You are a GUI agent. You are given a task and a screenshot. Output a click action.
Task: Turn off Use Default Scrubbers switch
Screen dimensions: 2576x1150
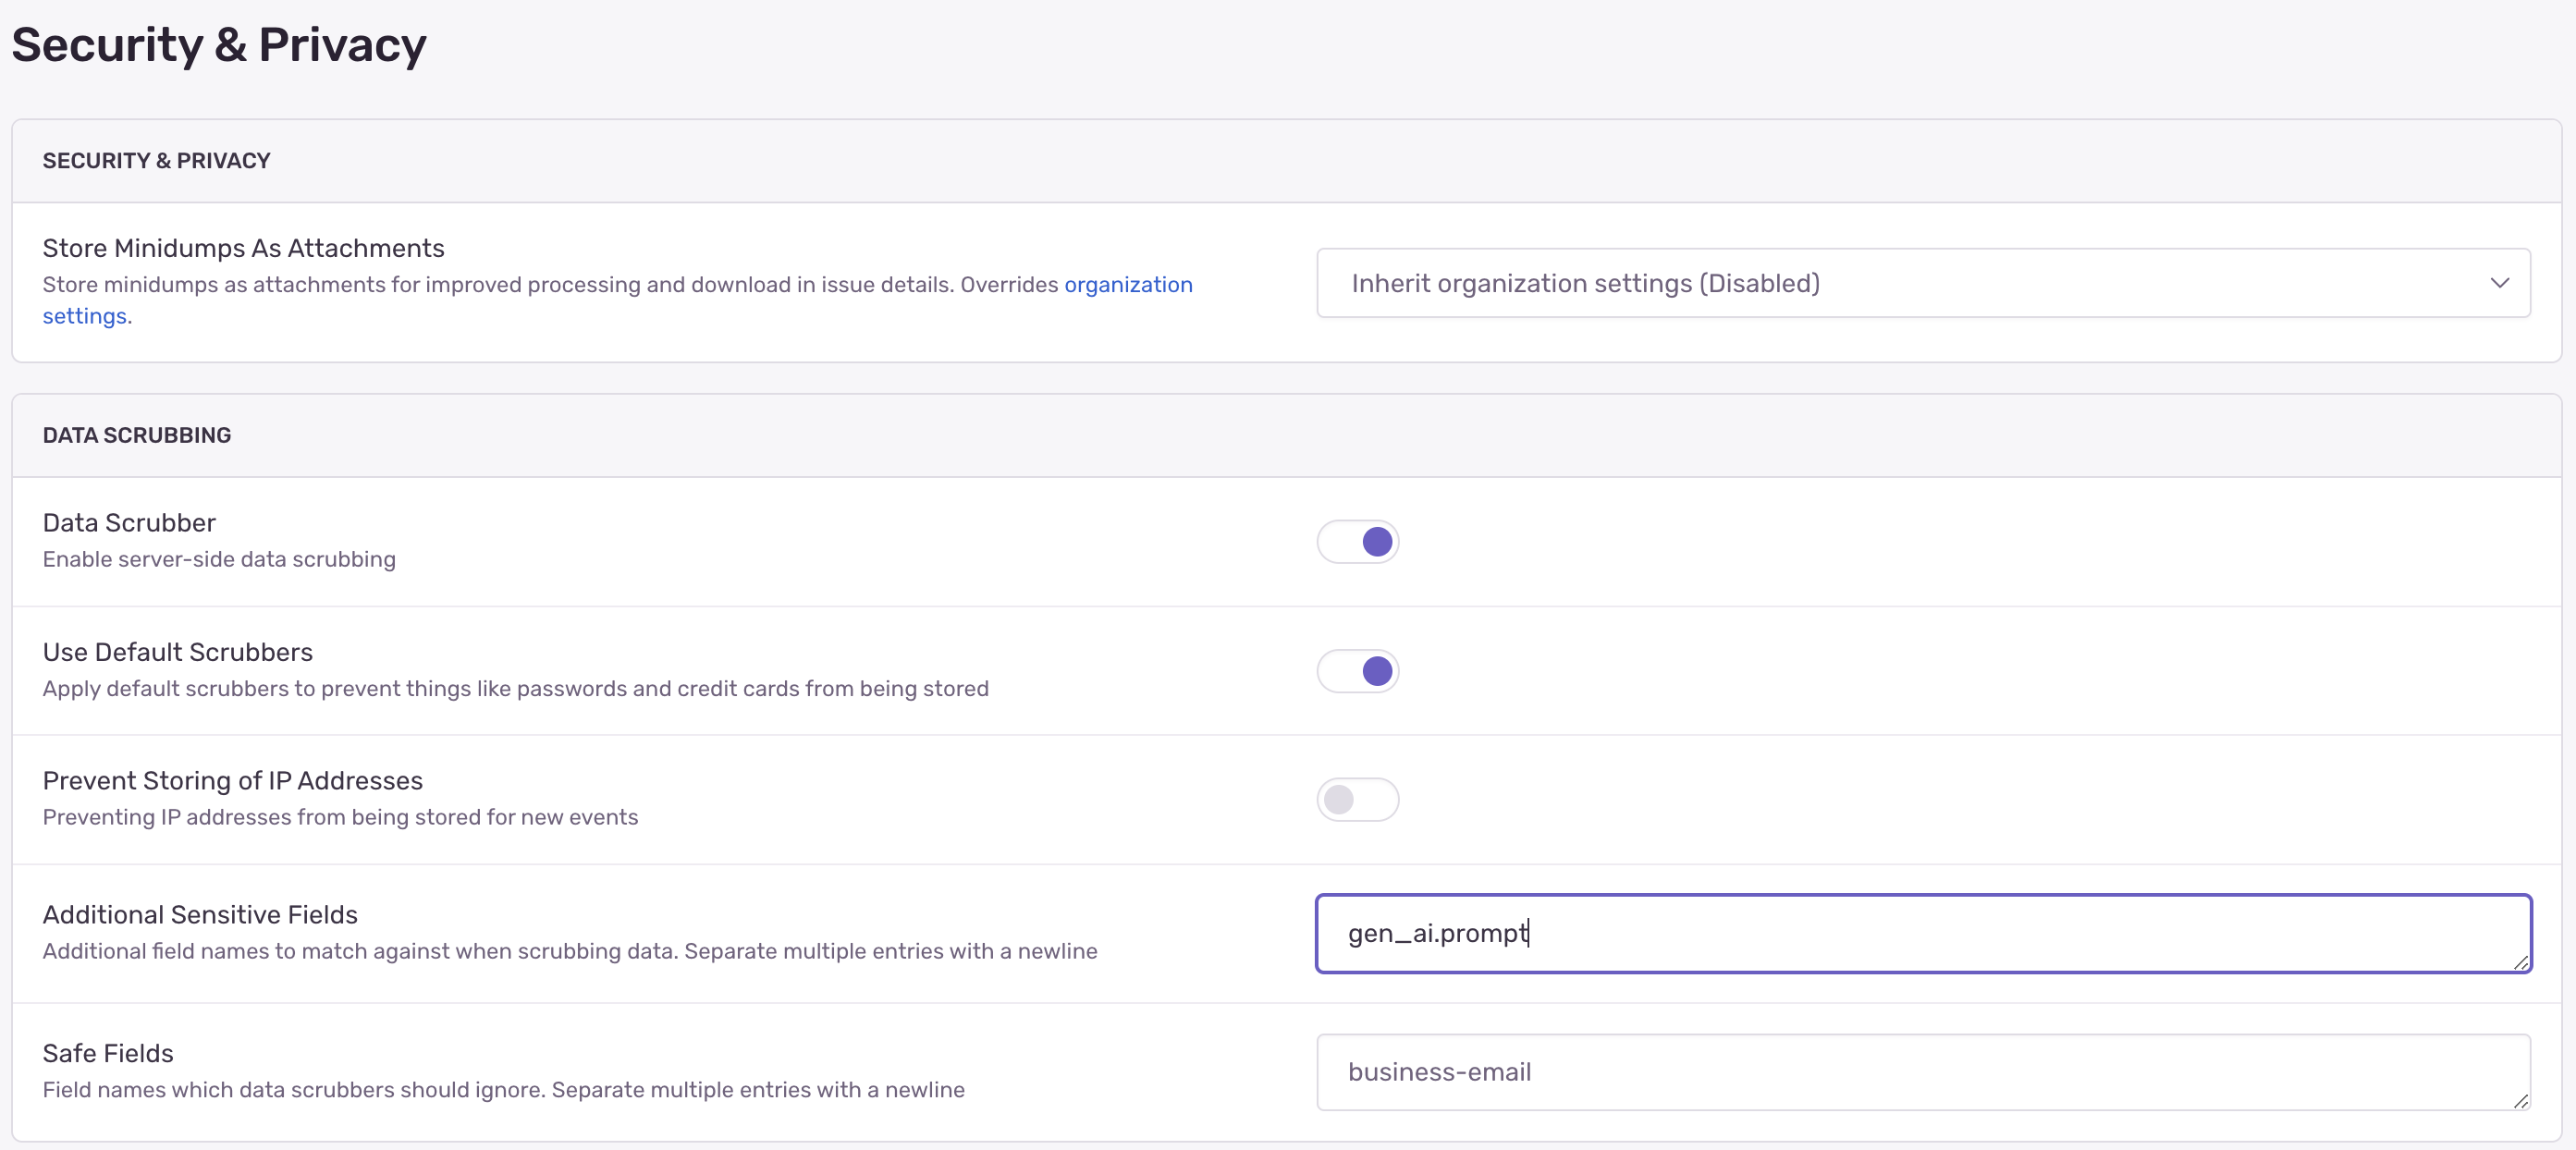pyautogui.click(x=1357, y=671)
